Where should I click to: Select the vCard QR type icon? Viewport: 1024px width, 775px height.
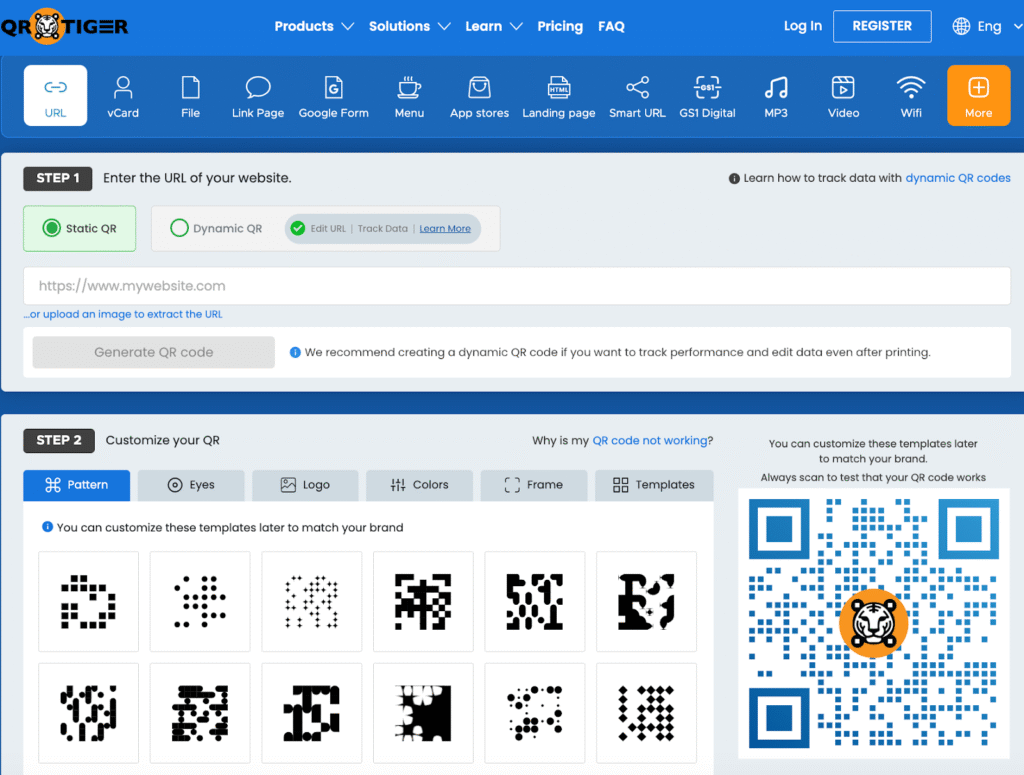[123, 96]
